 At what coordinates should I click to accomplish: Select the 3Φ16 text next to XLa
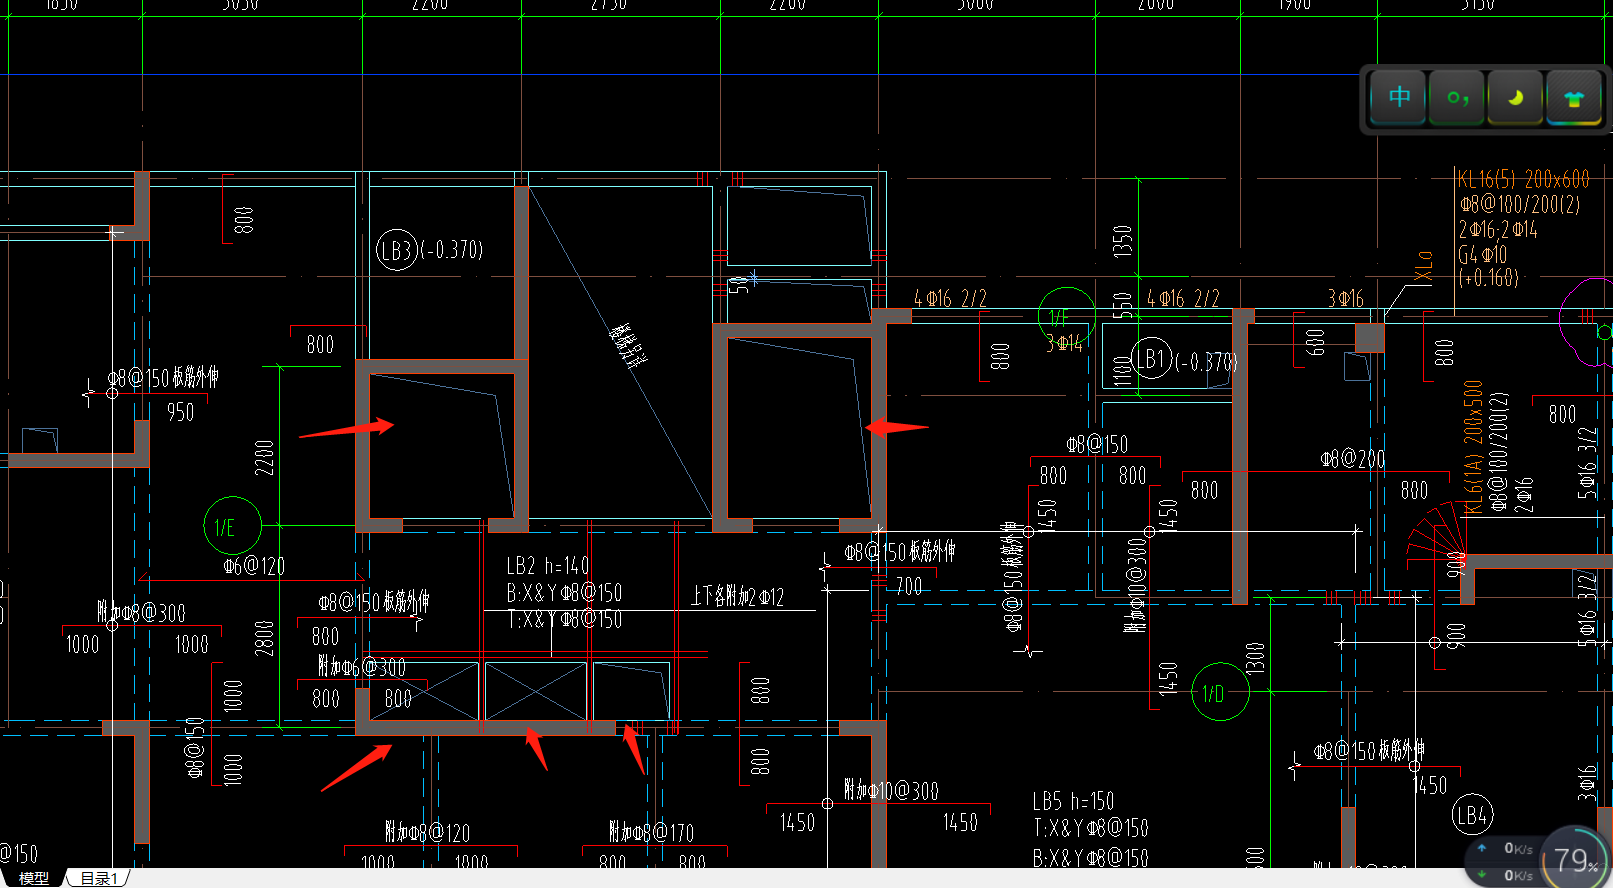1345,299
